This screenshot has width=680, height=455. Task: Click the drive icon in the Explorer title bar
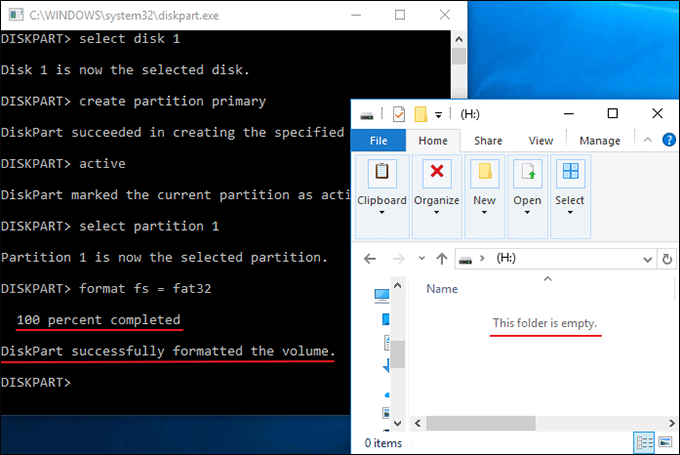(367, 115)
